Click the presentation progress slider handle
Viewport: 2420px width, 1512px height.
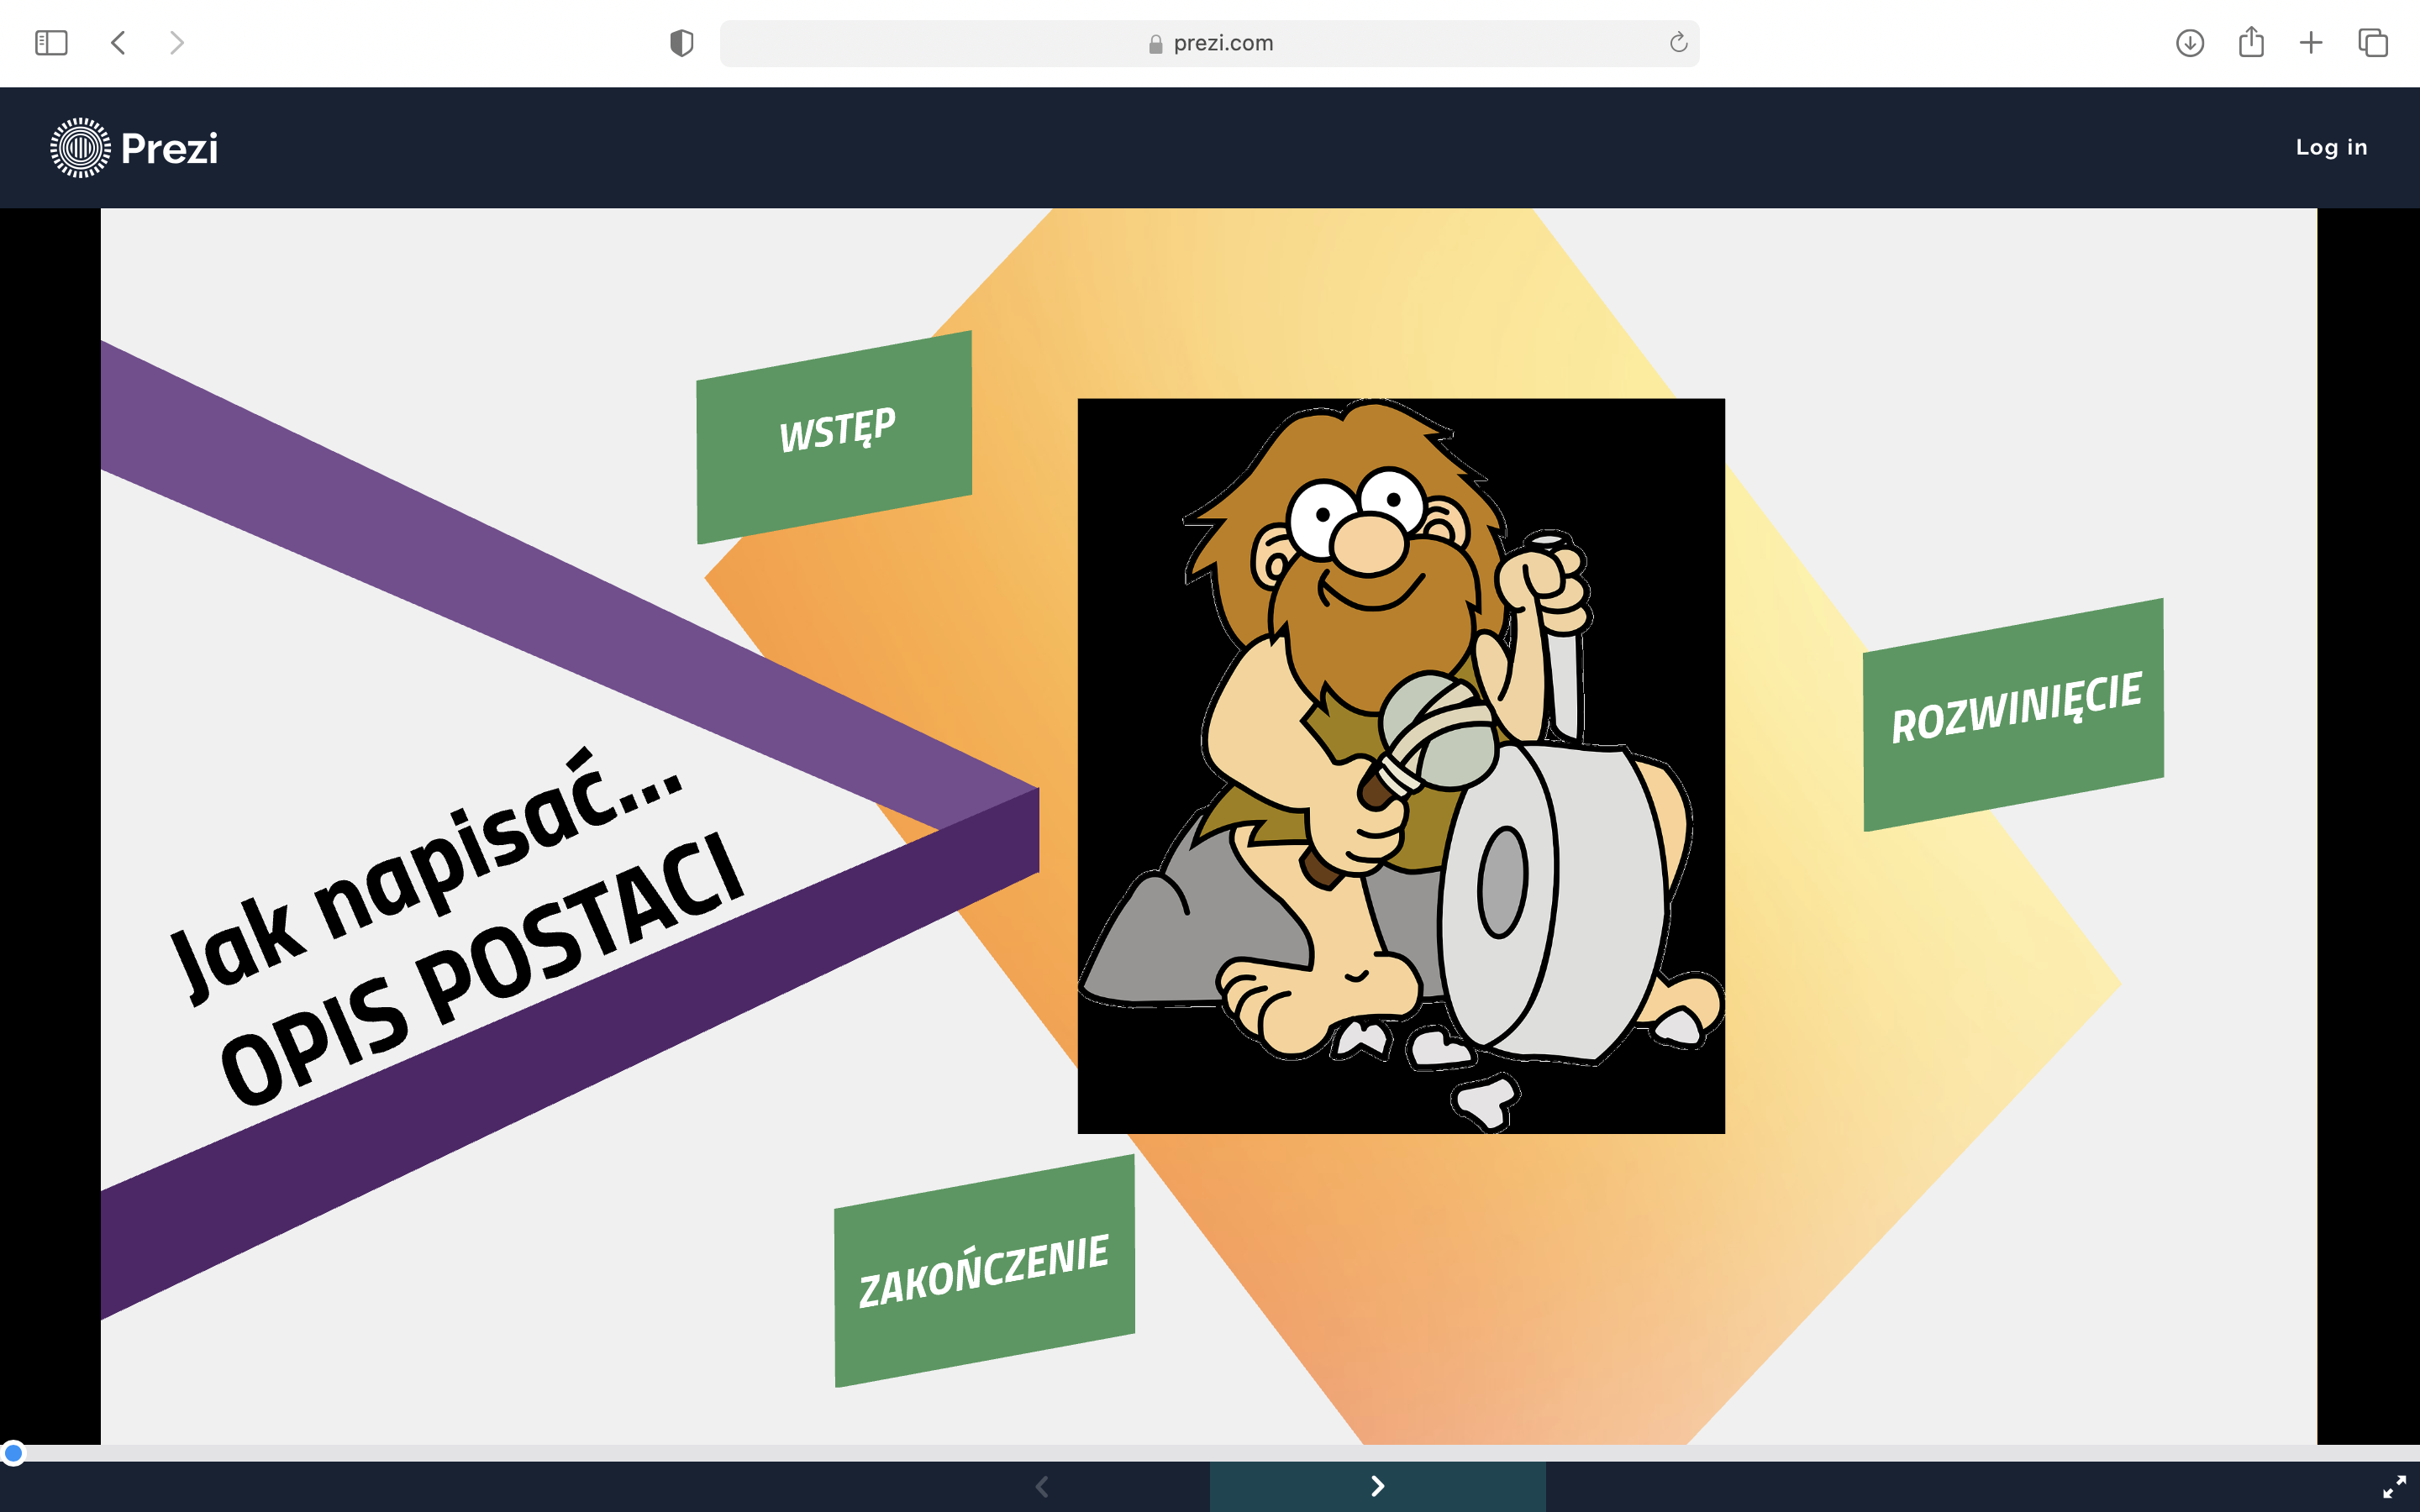coord(13,1452)
